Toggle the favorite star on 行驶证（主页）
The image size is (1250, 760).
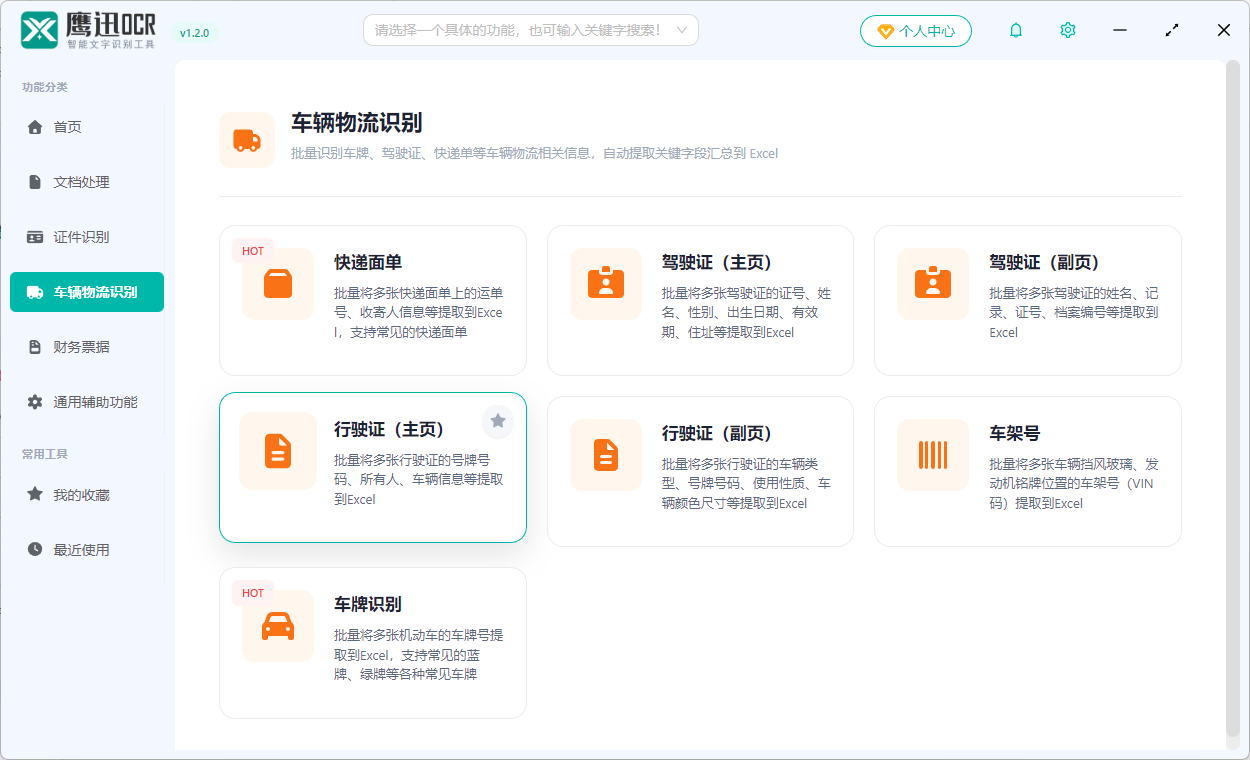coord(498,422)
